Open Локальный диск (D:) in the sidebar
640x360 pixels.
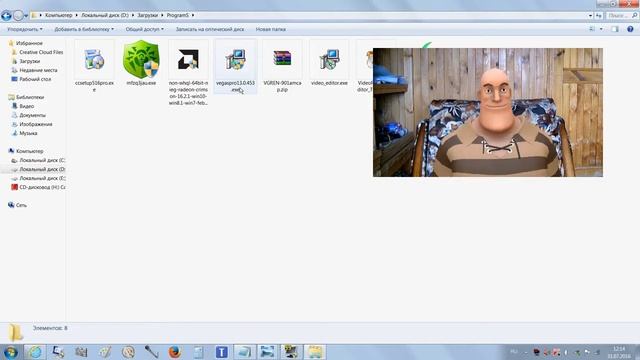tap(42, 169)
